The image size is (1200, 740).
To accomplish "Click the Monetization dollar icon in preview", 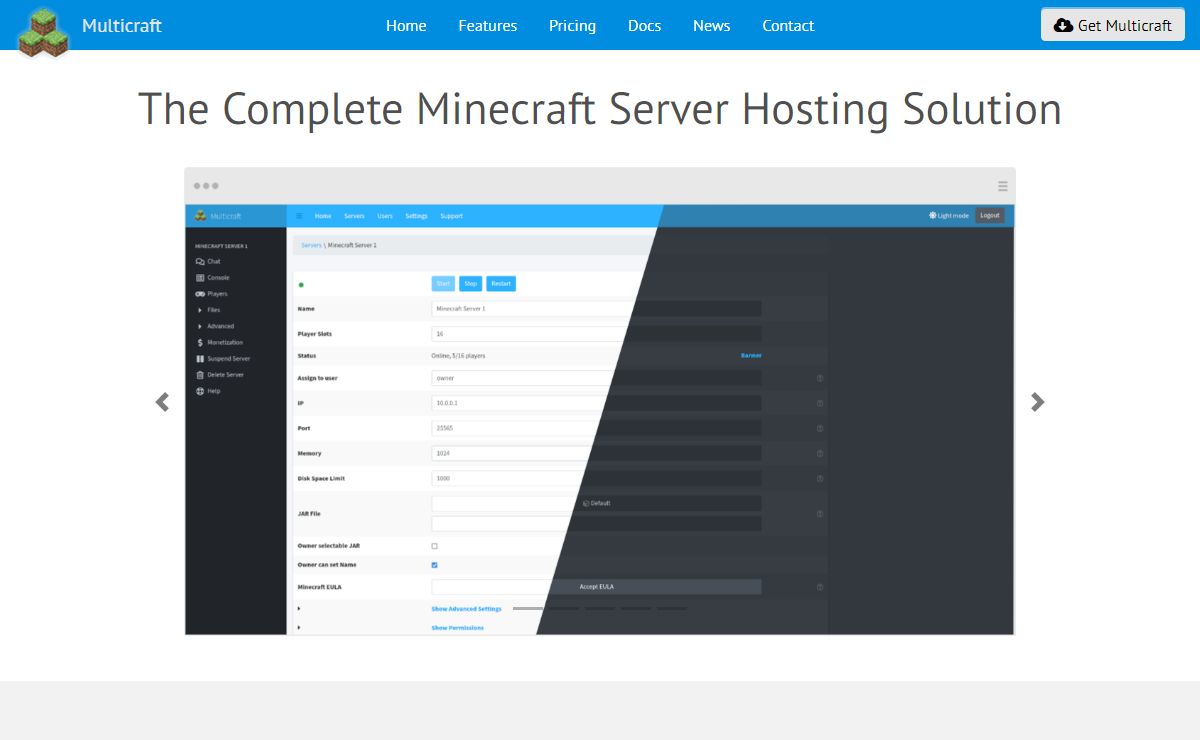I will 200,342.
